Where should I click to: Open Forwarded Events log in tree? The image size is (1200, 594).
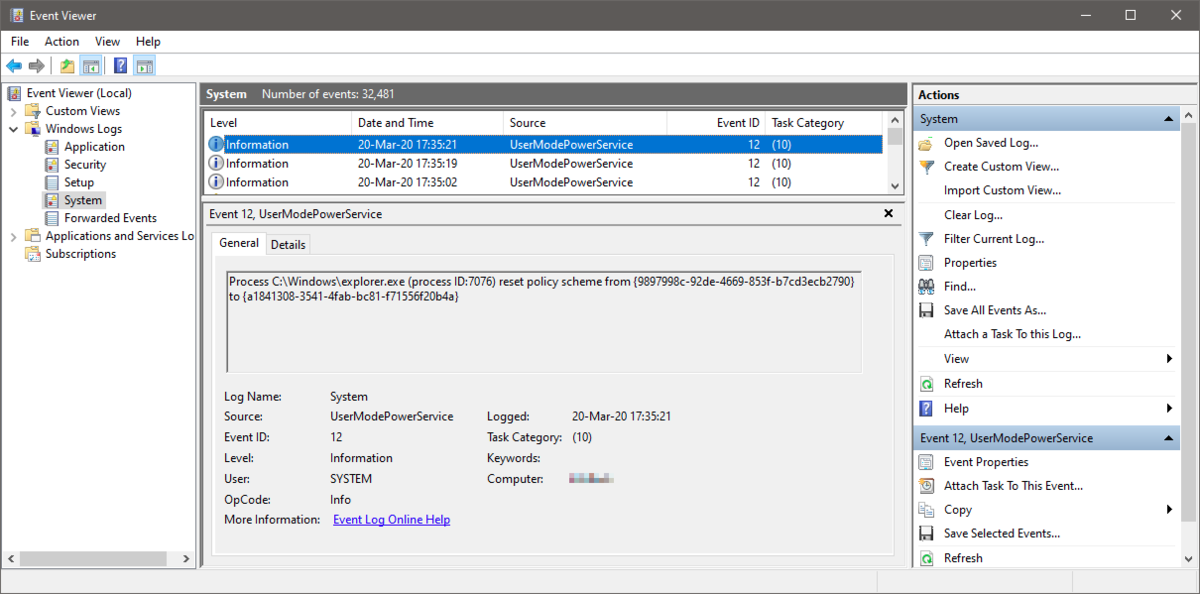tap(110, 218)
